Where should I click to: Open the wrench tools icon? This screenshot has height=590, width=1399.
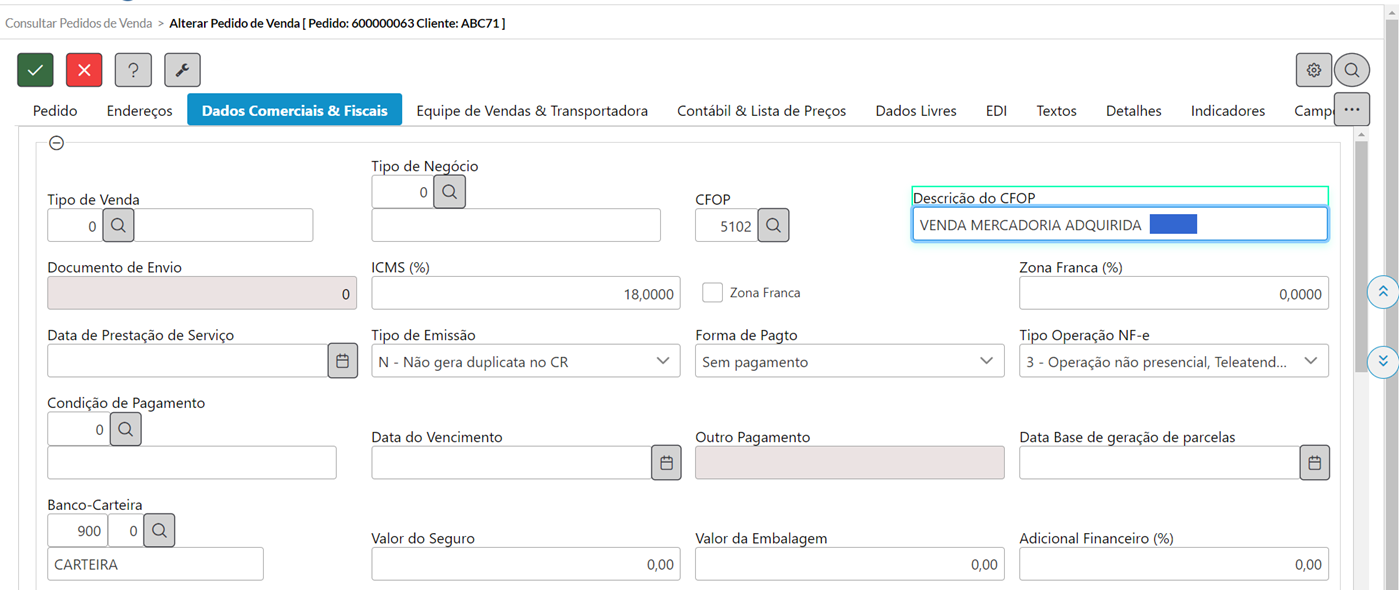pyautogui.click(x=182, y=70)
